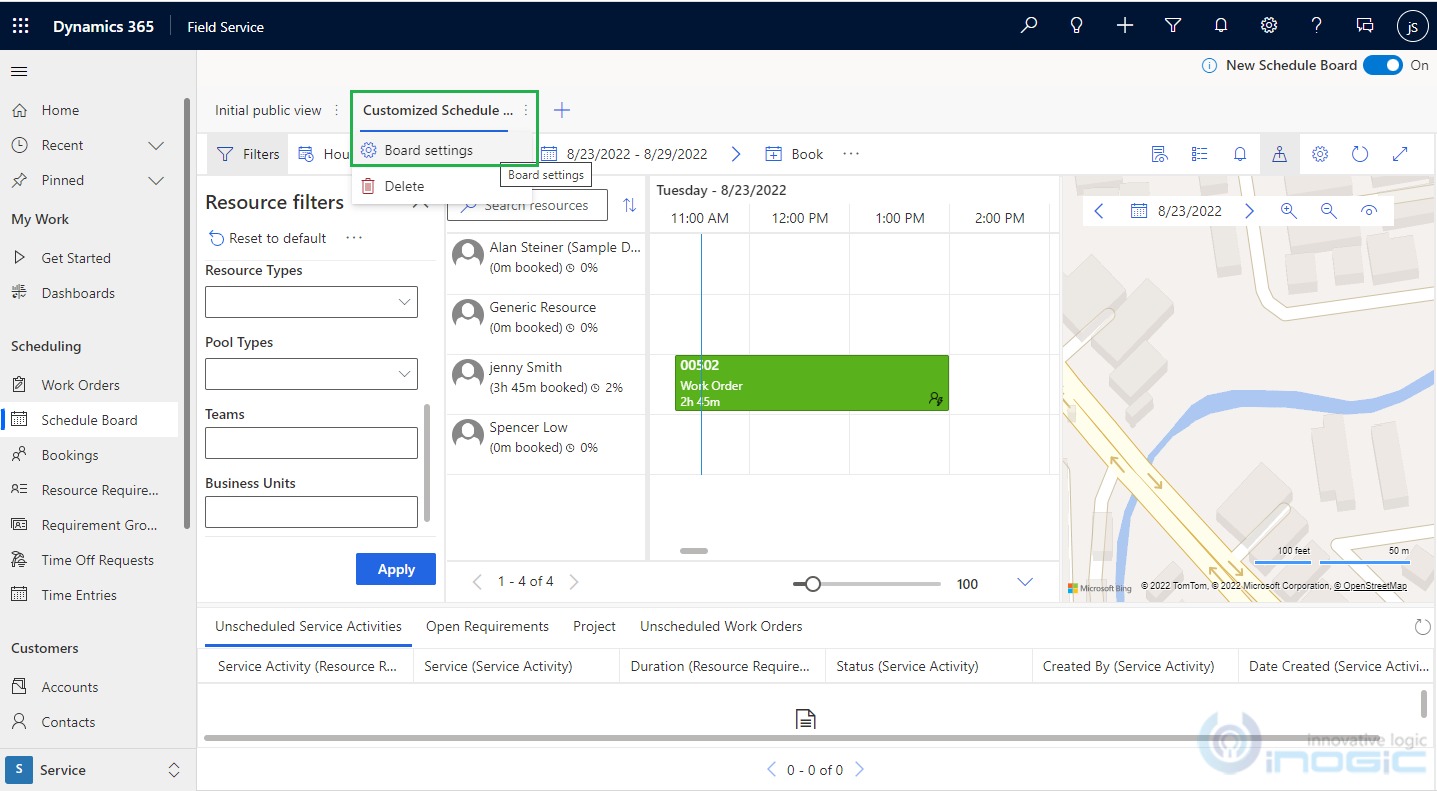Turn off the New Schedule Board toggle

click(1383, 65)
